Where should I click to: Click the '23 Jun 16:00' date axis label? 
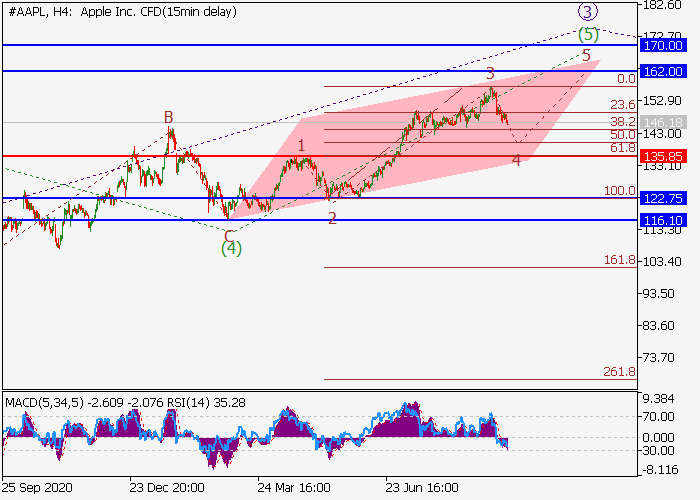point(422,488)
